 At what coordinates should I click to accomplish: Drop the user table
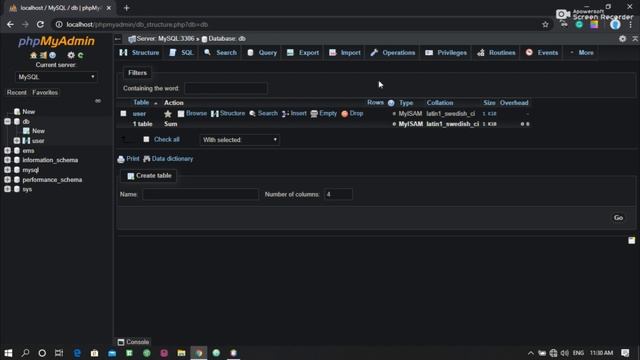click(352, 113)
